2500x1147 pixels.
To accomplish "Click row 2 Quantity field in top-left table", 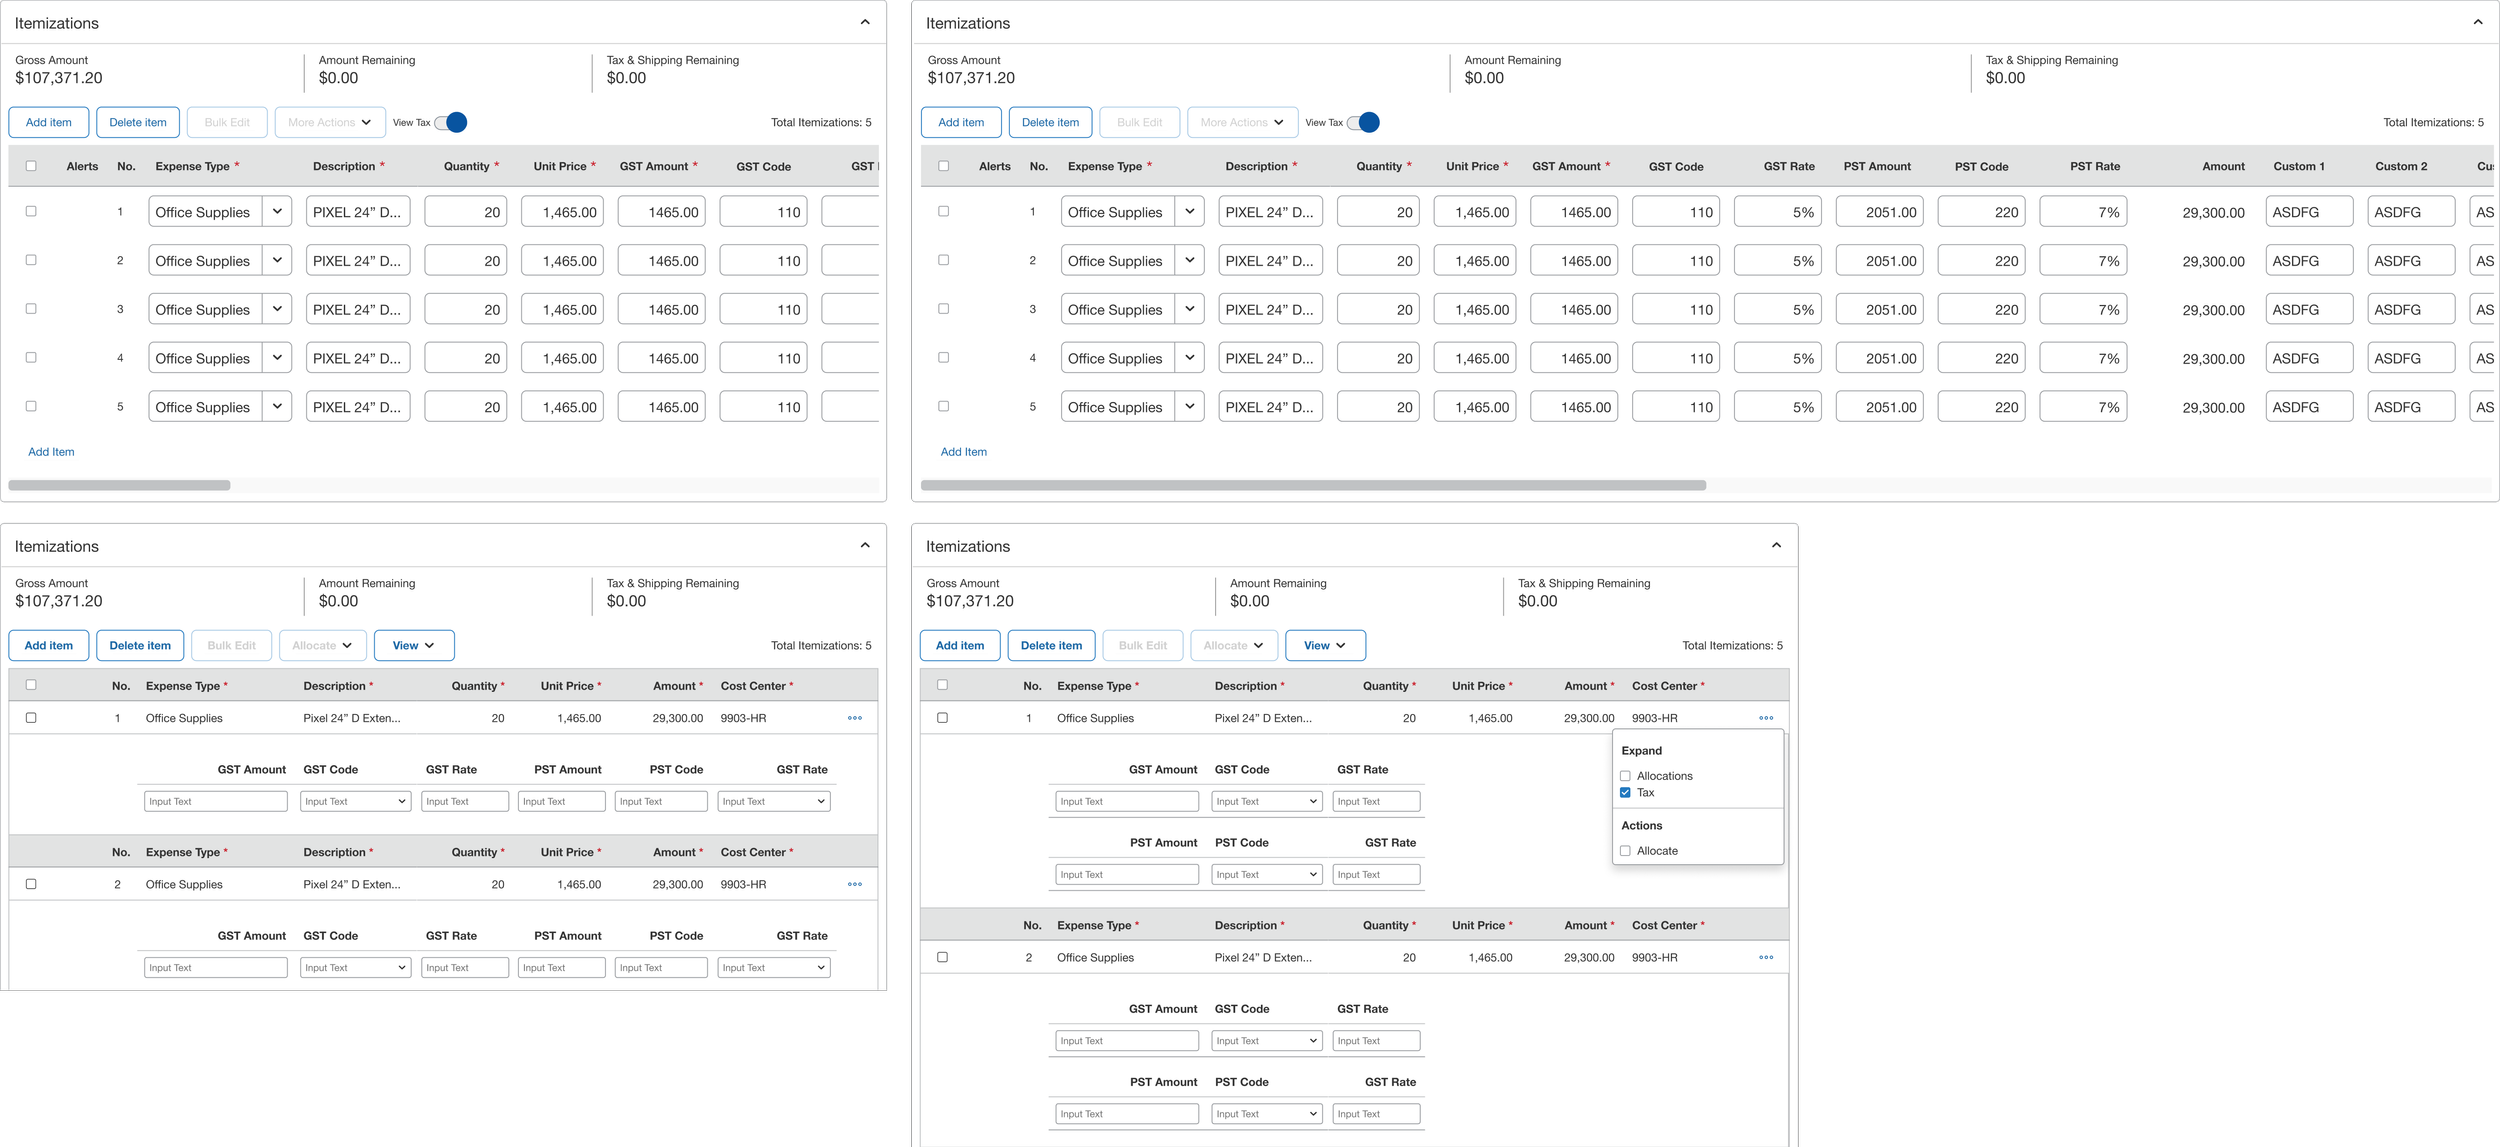I will point(465,261).
